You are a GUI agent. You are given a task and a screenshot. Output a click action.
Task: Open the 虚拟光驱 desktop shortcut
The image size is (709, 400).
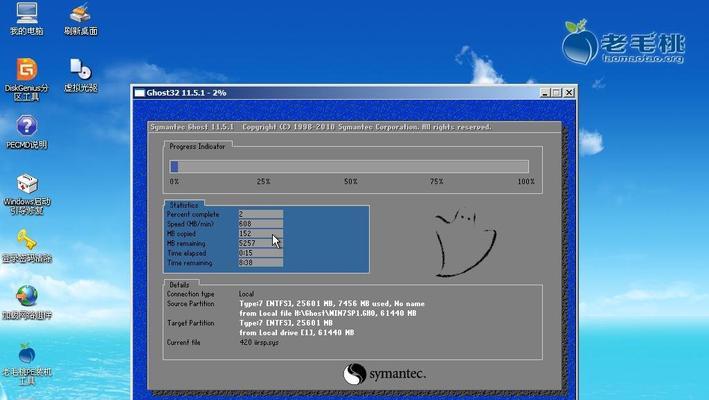pyautogui.click(x=81, y=75)
